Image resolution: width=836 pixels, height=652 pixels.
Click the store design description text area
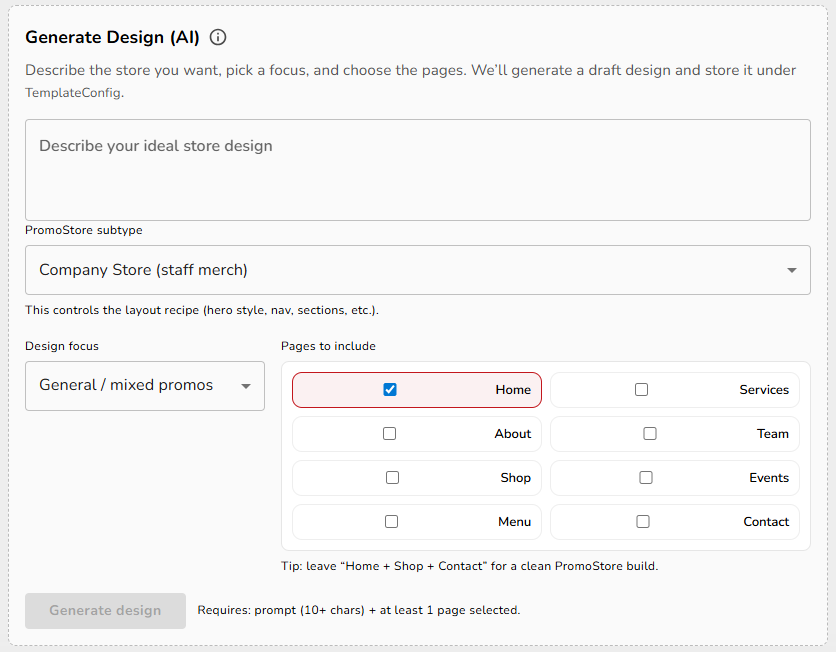click(x=417, y=170)
